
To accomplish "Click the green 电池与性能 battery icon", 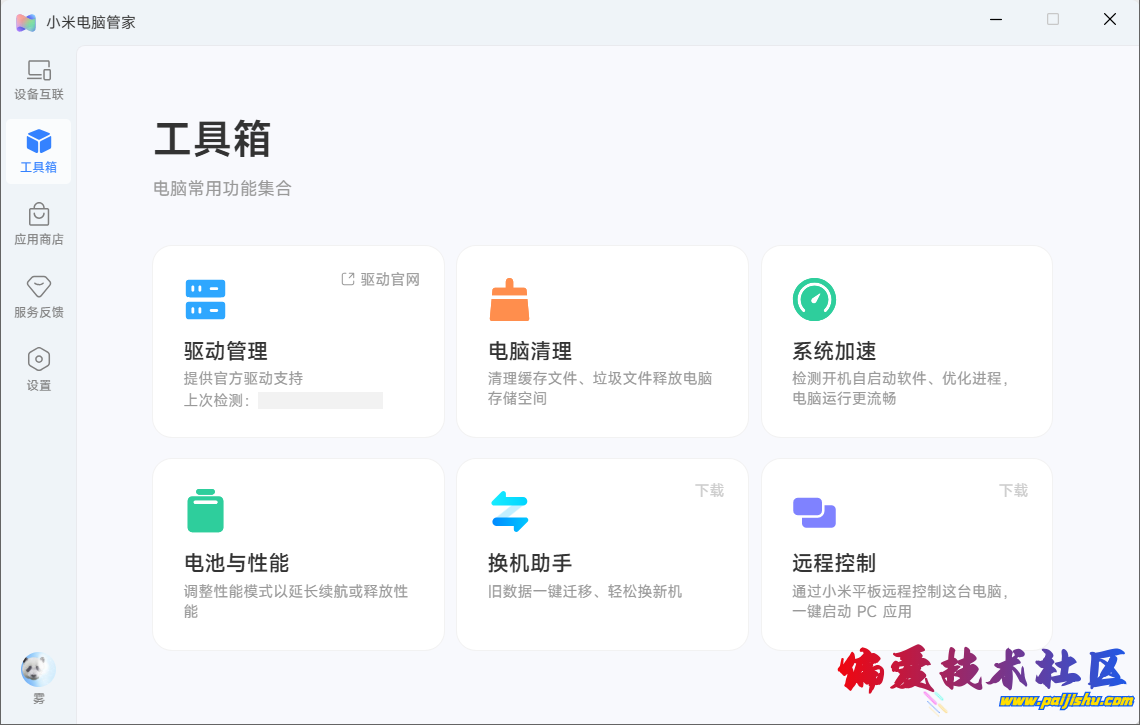I will pos(205,511).
